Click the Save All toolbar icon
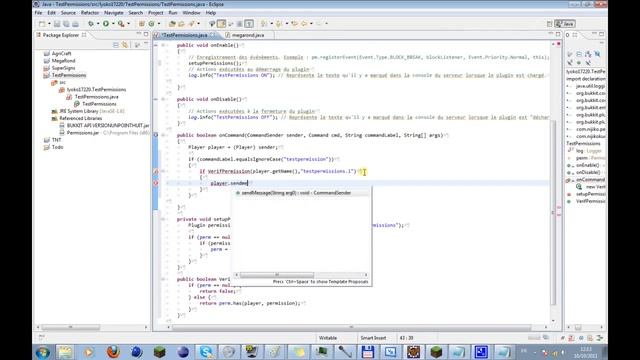Screen dimensions: 640x360 pyautogui.click(x=66, y=24)
